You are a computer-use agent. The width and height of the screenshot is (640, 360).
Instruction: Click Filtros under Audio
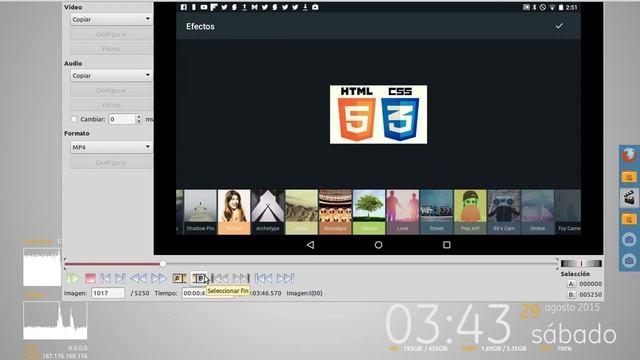111,105
